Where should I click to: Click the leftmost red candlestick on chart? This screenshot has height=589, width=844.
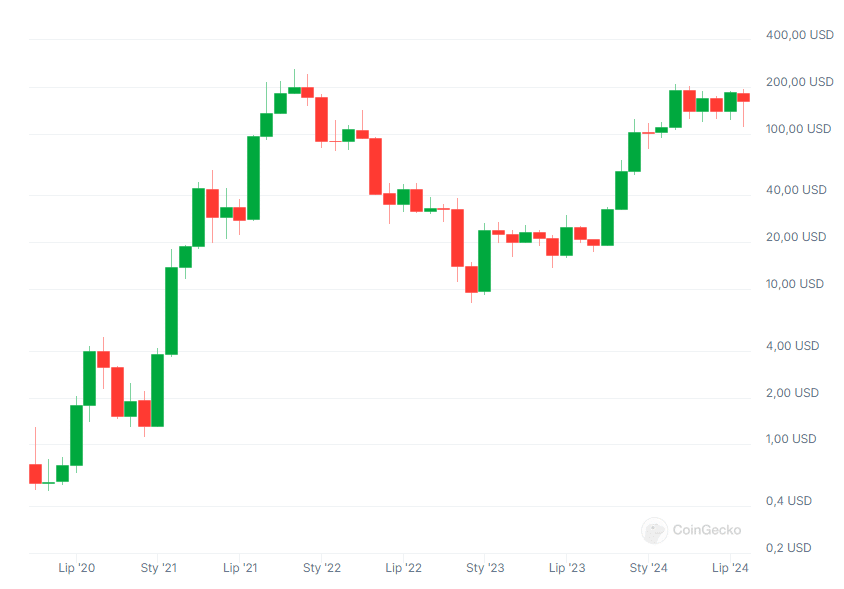(35, 474)
